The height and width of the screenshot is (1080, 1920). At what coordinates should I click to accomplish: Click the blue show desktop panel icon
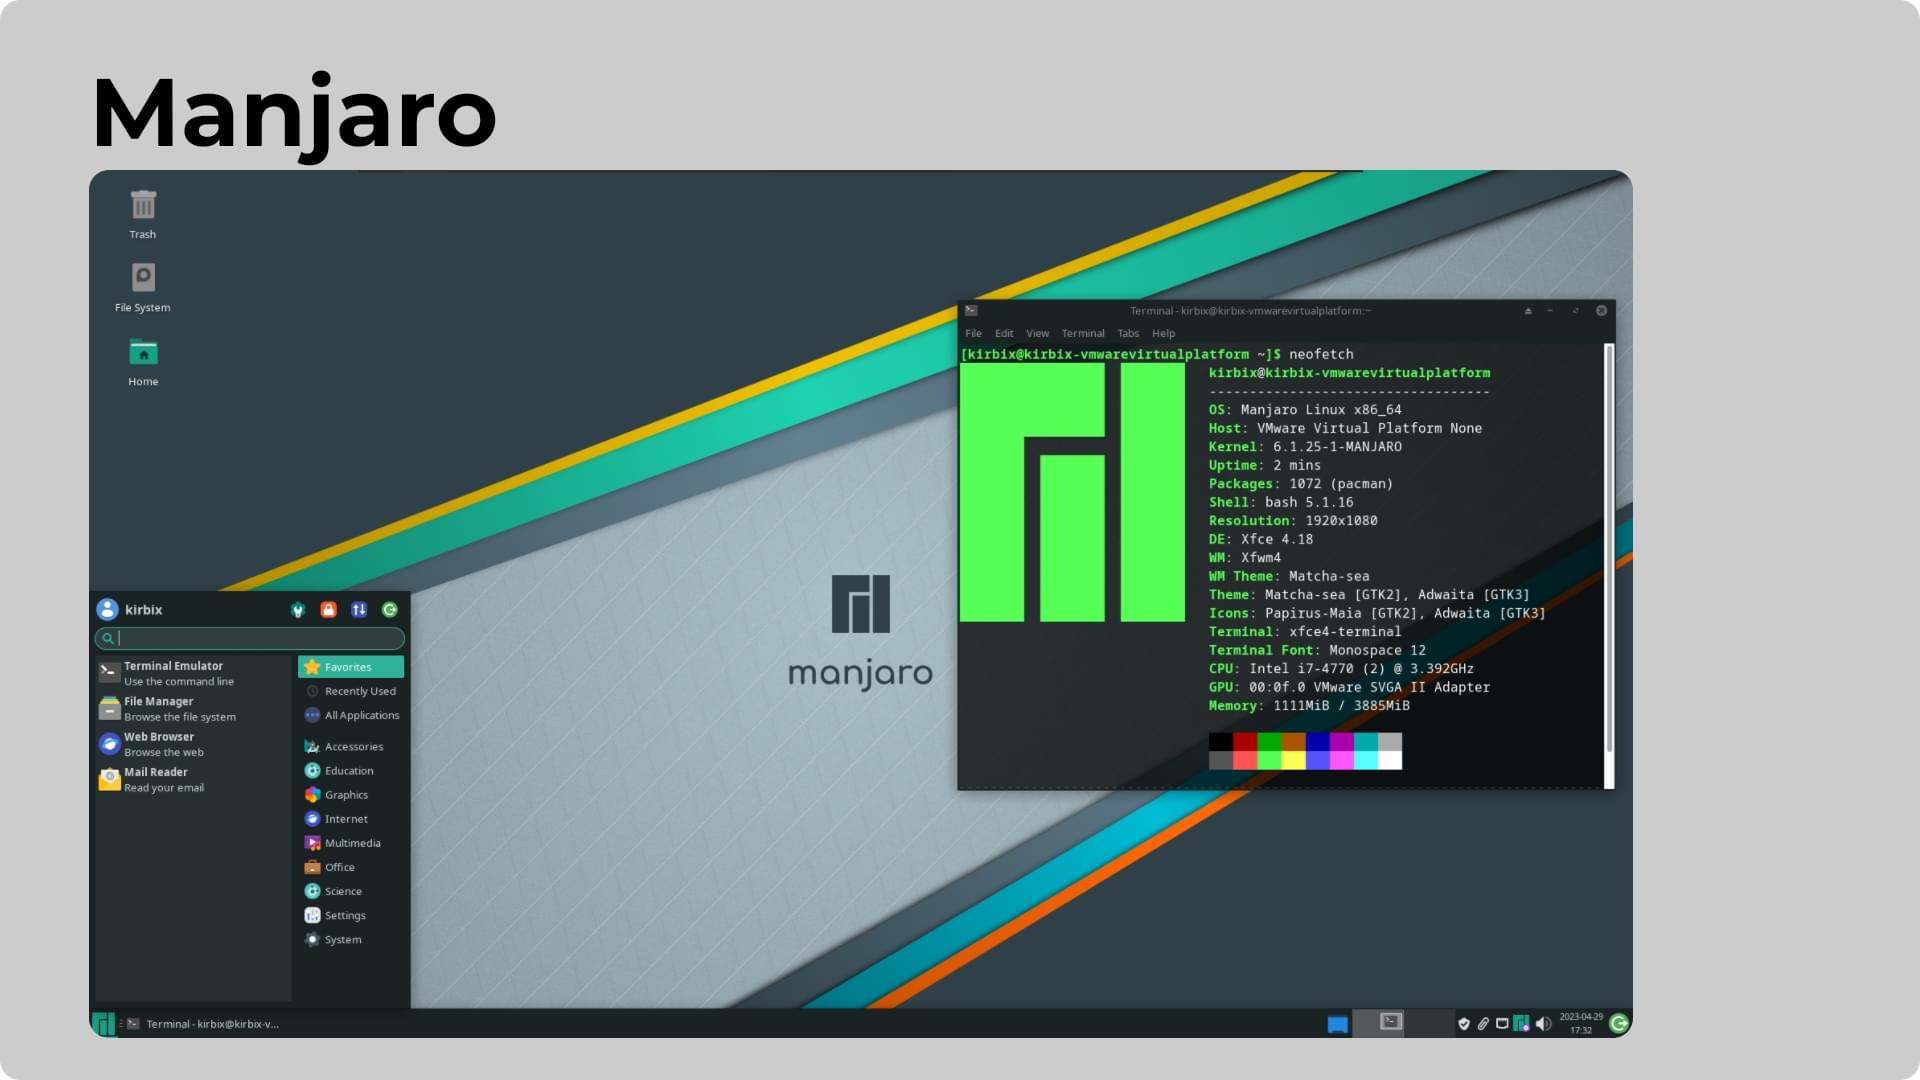tap(1337, 1024)
